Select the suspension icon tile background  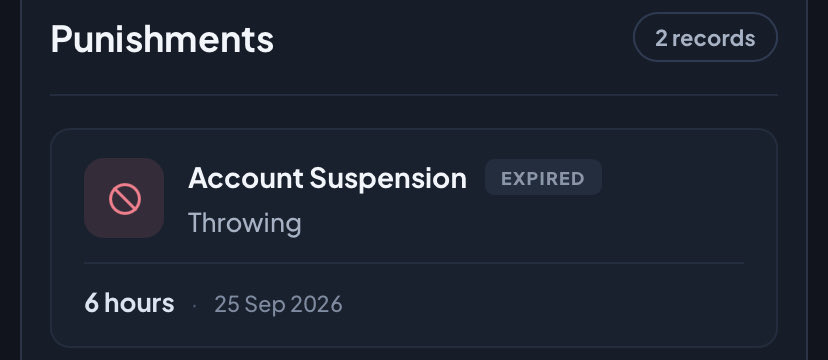124,198
